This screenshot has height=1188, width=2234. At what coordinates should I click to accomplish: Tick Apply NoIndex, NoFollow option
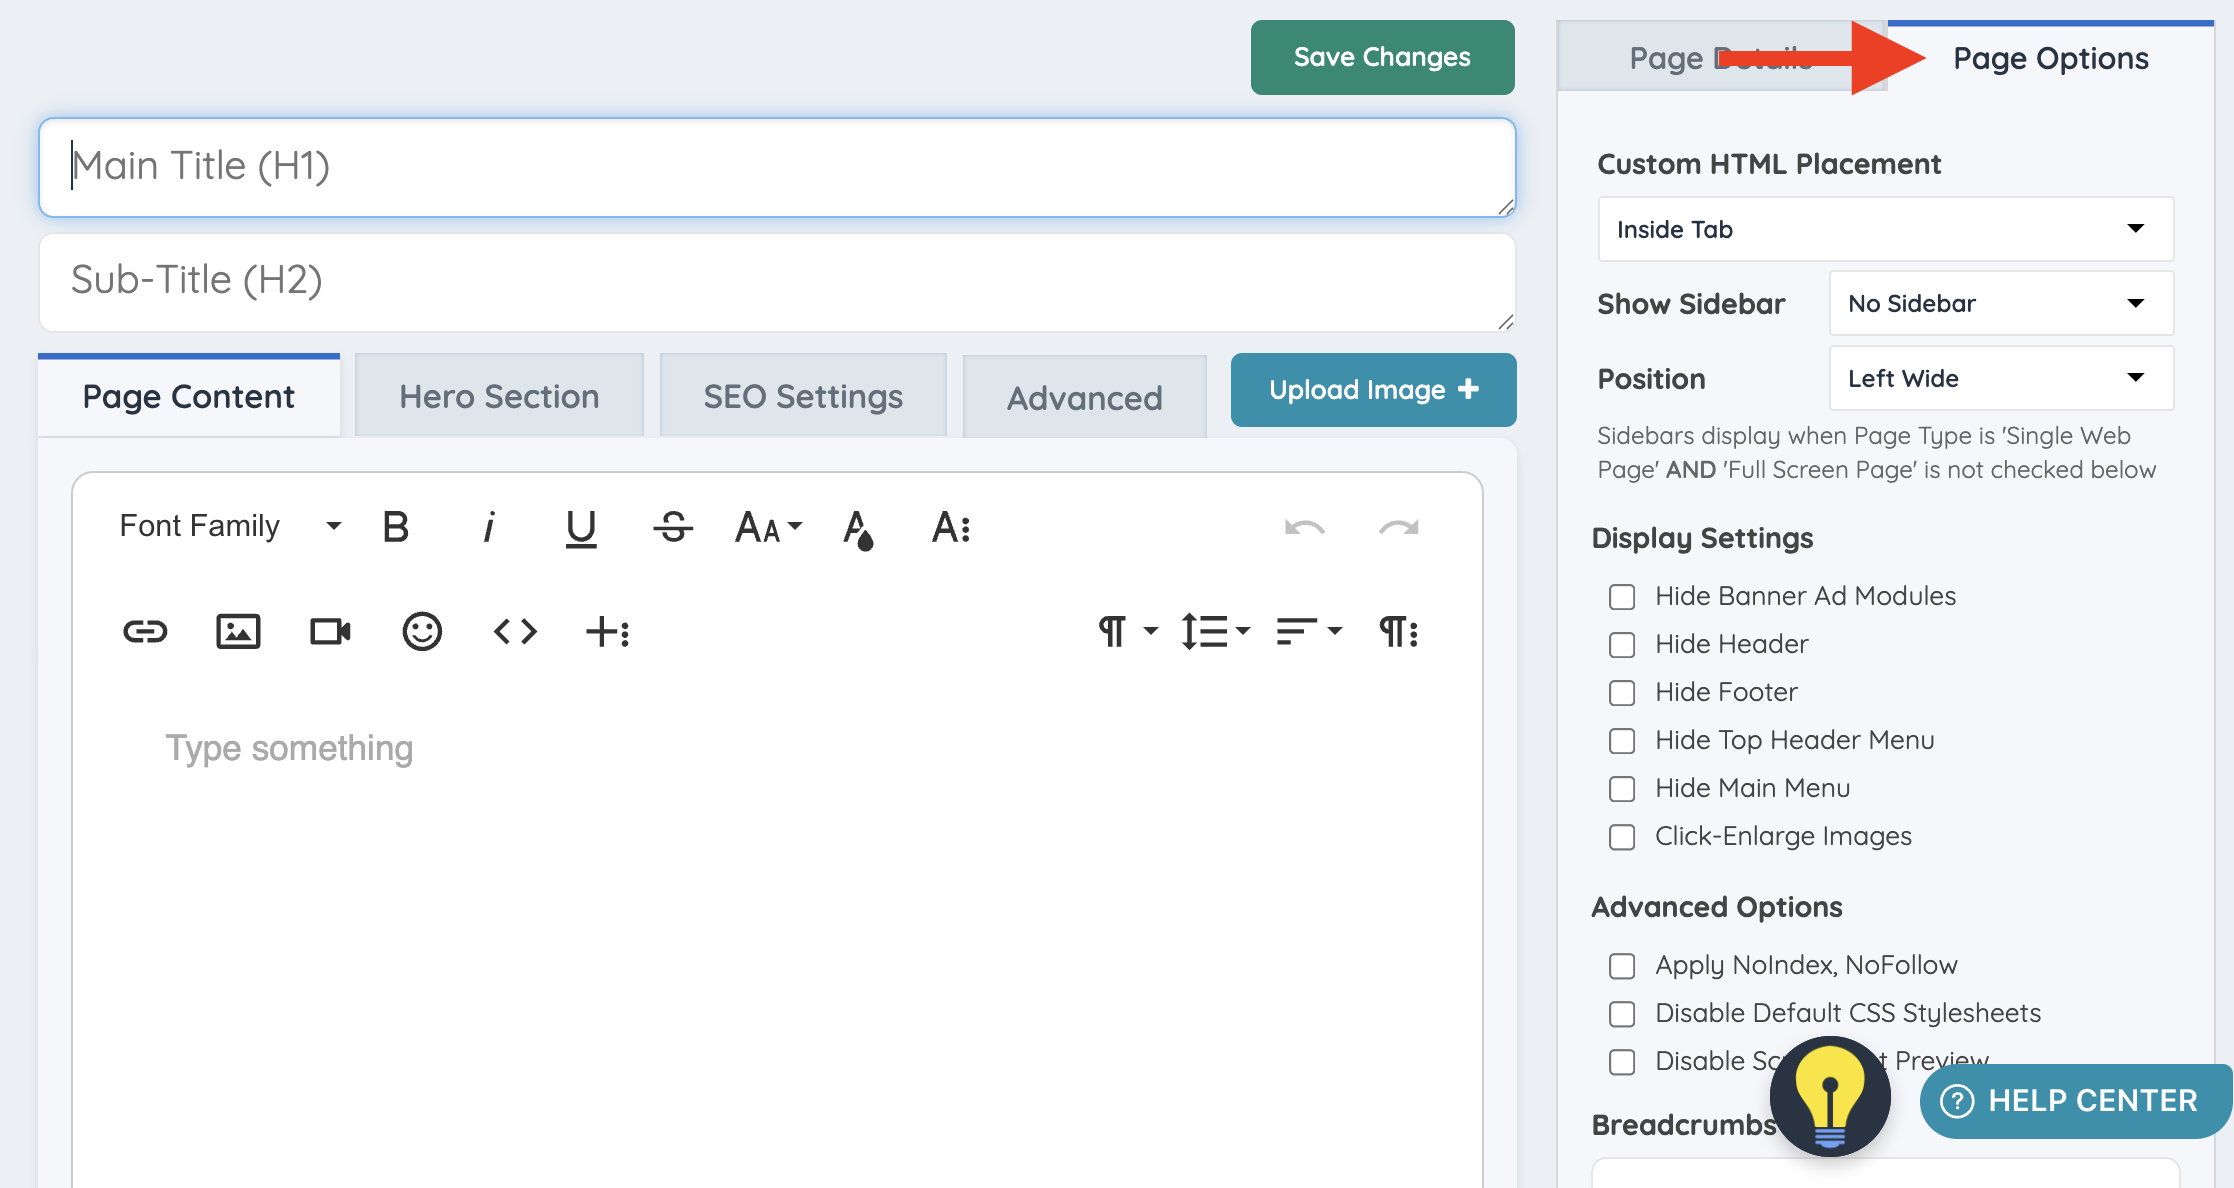click(x=1622, y=966)
